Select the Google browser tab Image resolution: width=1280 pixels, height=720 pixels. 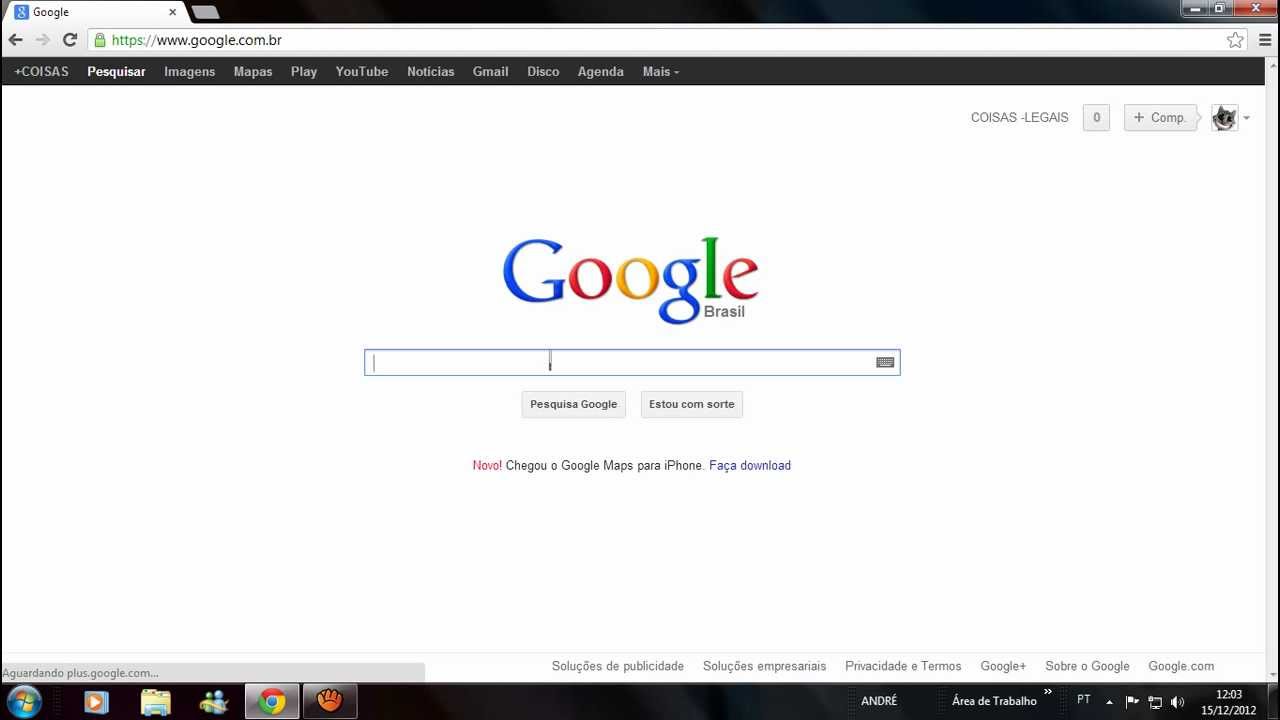(x=95, y=12)
